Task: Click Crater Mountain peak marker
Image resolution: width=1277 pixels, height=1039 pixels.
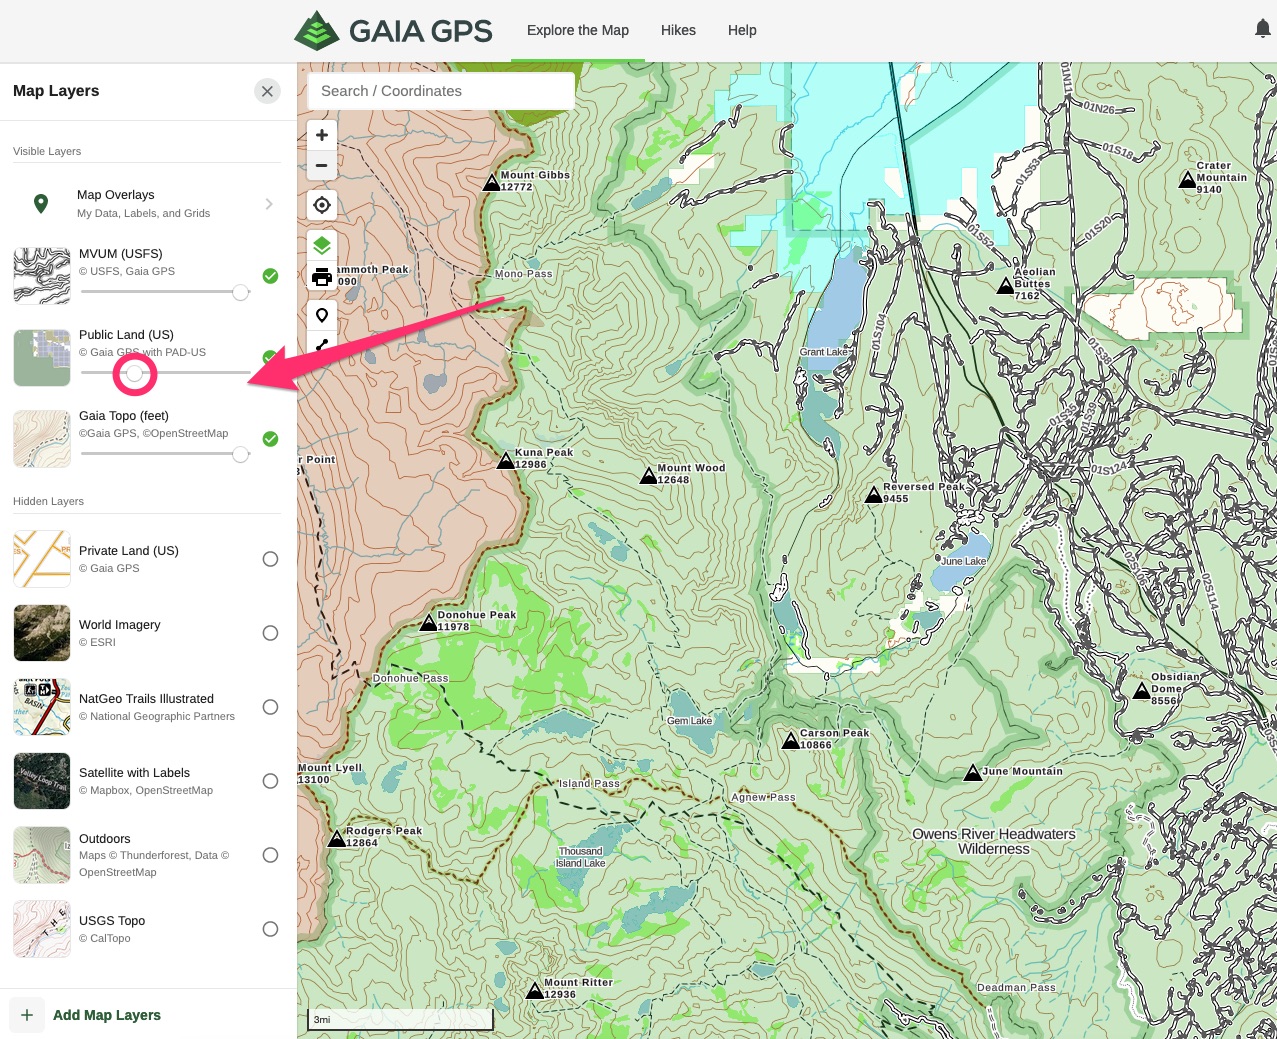Action: pyautogui.click(x=1187, y=180)
